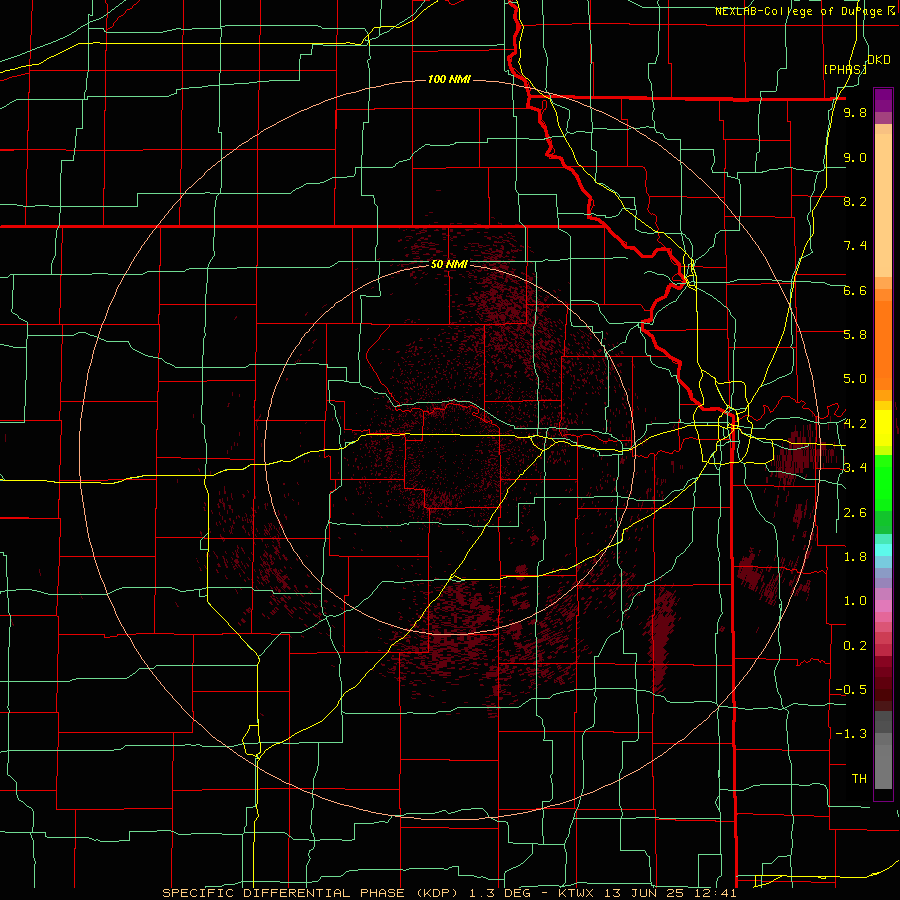Click the TH label at the scale bottom
The height and width of the screenshot is (900, 900).
(x=859, y=778)
